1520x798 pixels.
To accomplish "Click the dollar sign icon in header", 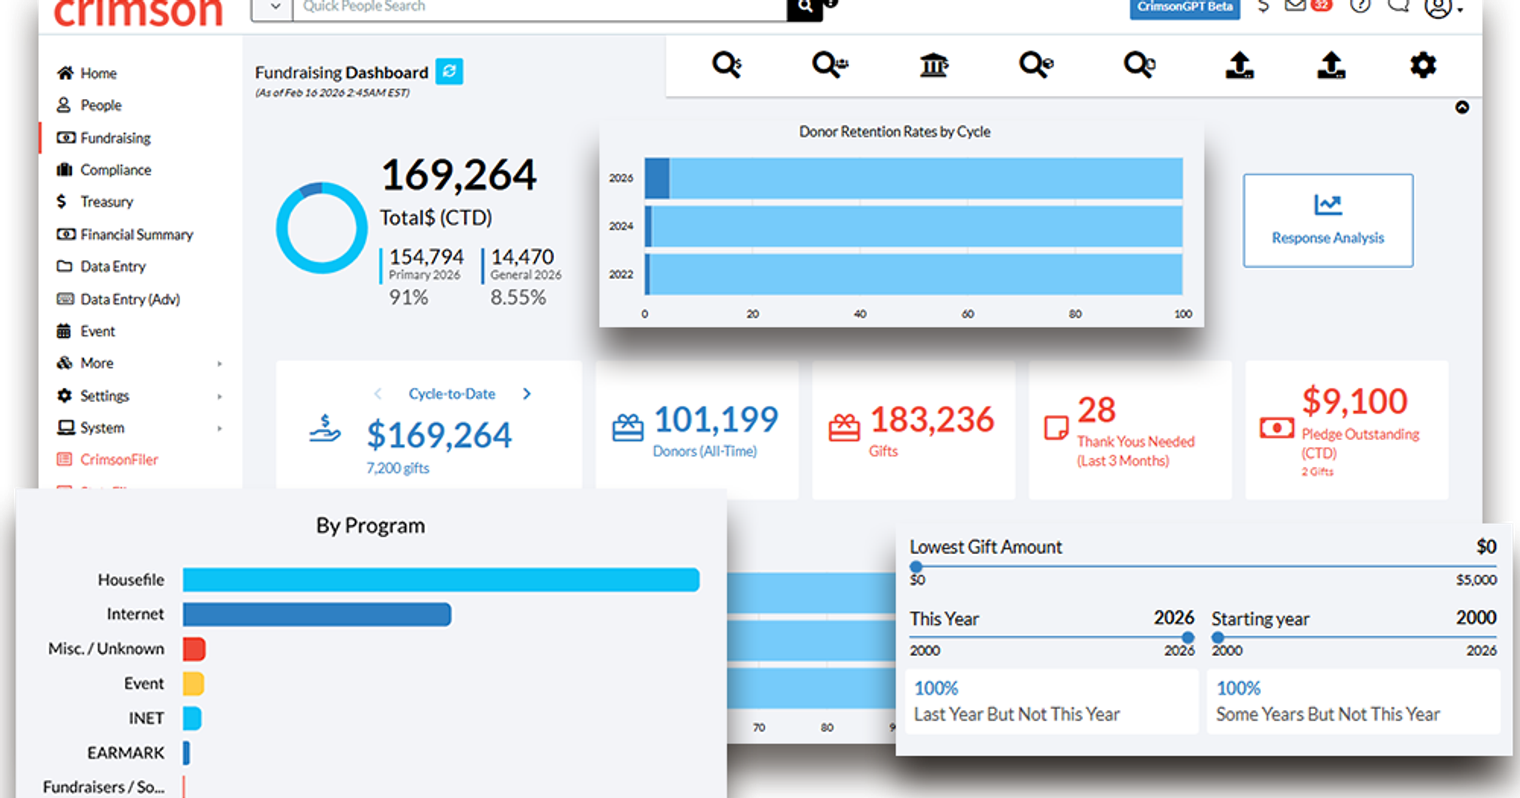I will (1264, 6).
